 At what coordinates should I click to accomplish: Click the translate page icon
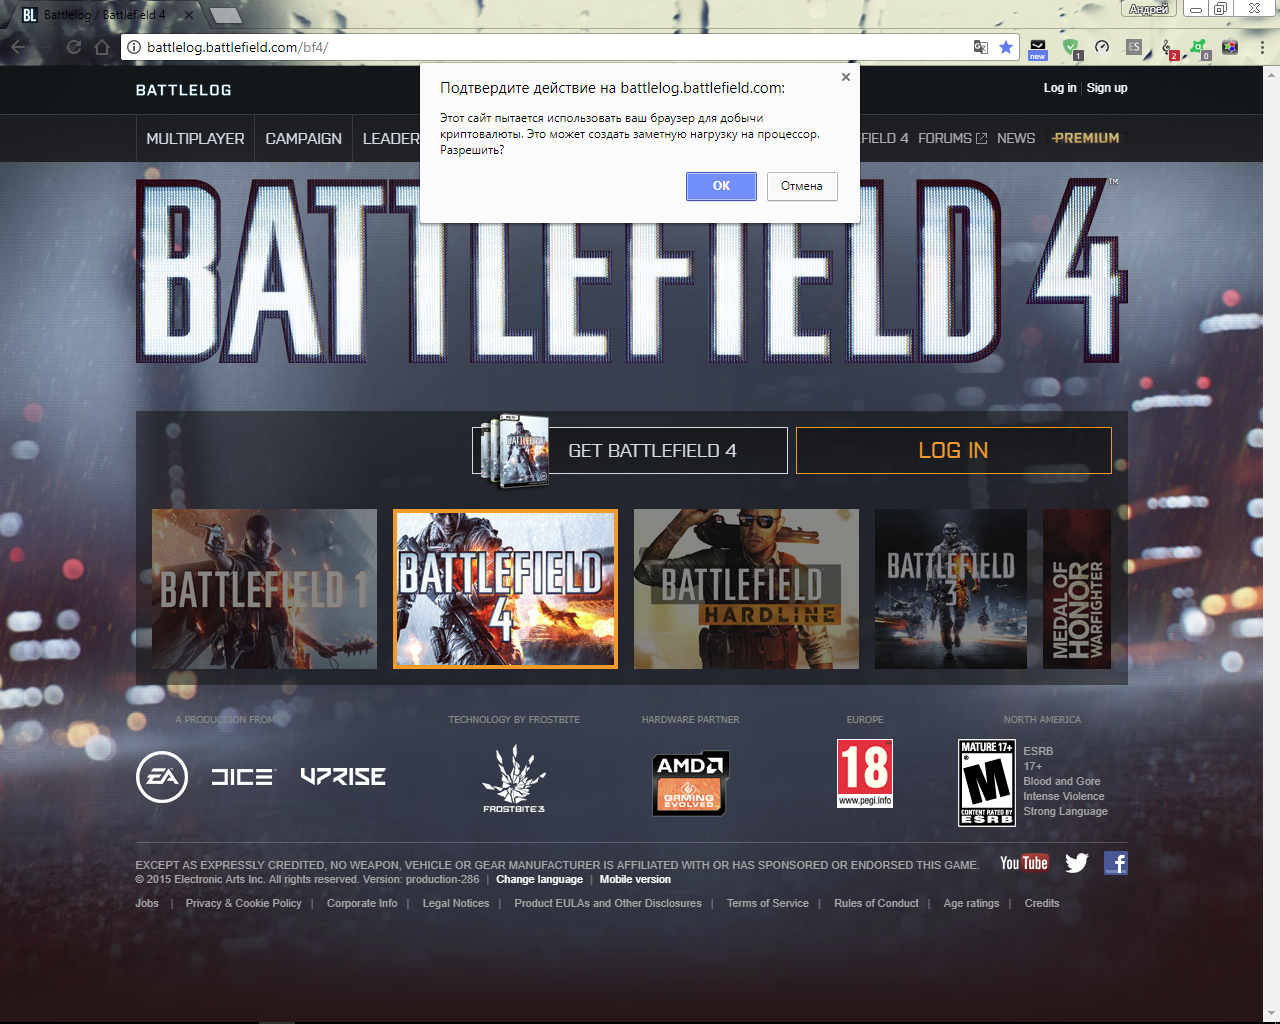point(981,47)
